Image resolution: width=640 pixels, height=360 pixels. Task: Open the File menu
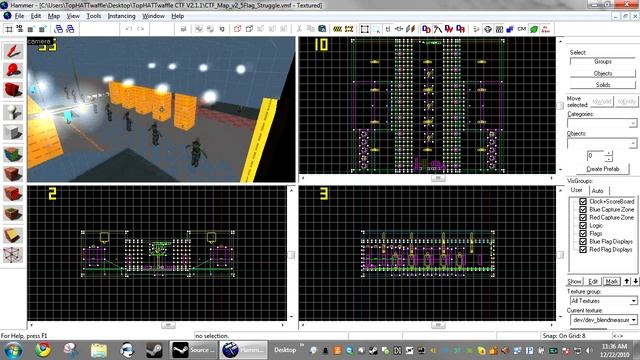[x=19, y=16]
